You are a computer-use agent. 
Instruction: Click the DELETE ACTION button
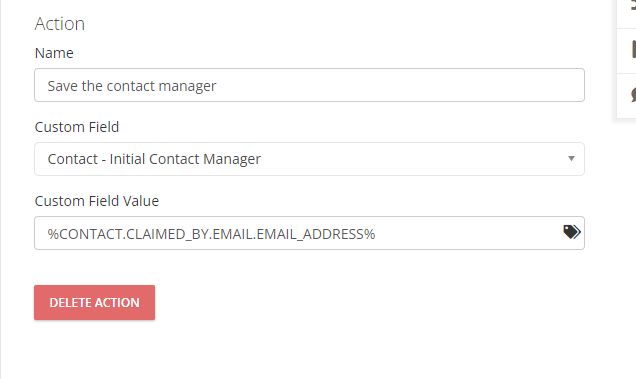(x=95, y=302)
